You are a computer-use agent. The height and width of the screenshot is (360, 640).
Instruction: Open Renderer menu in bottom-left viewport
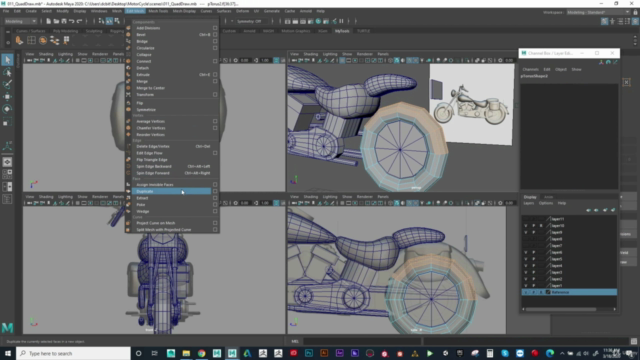pos(100,197)
